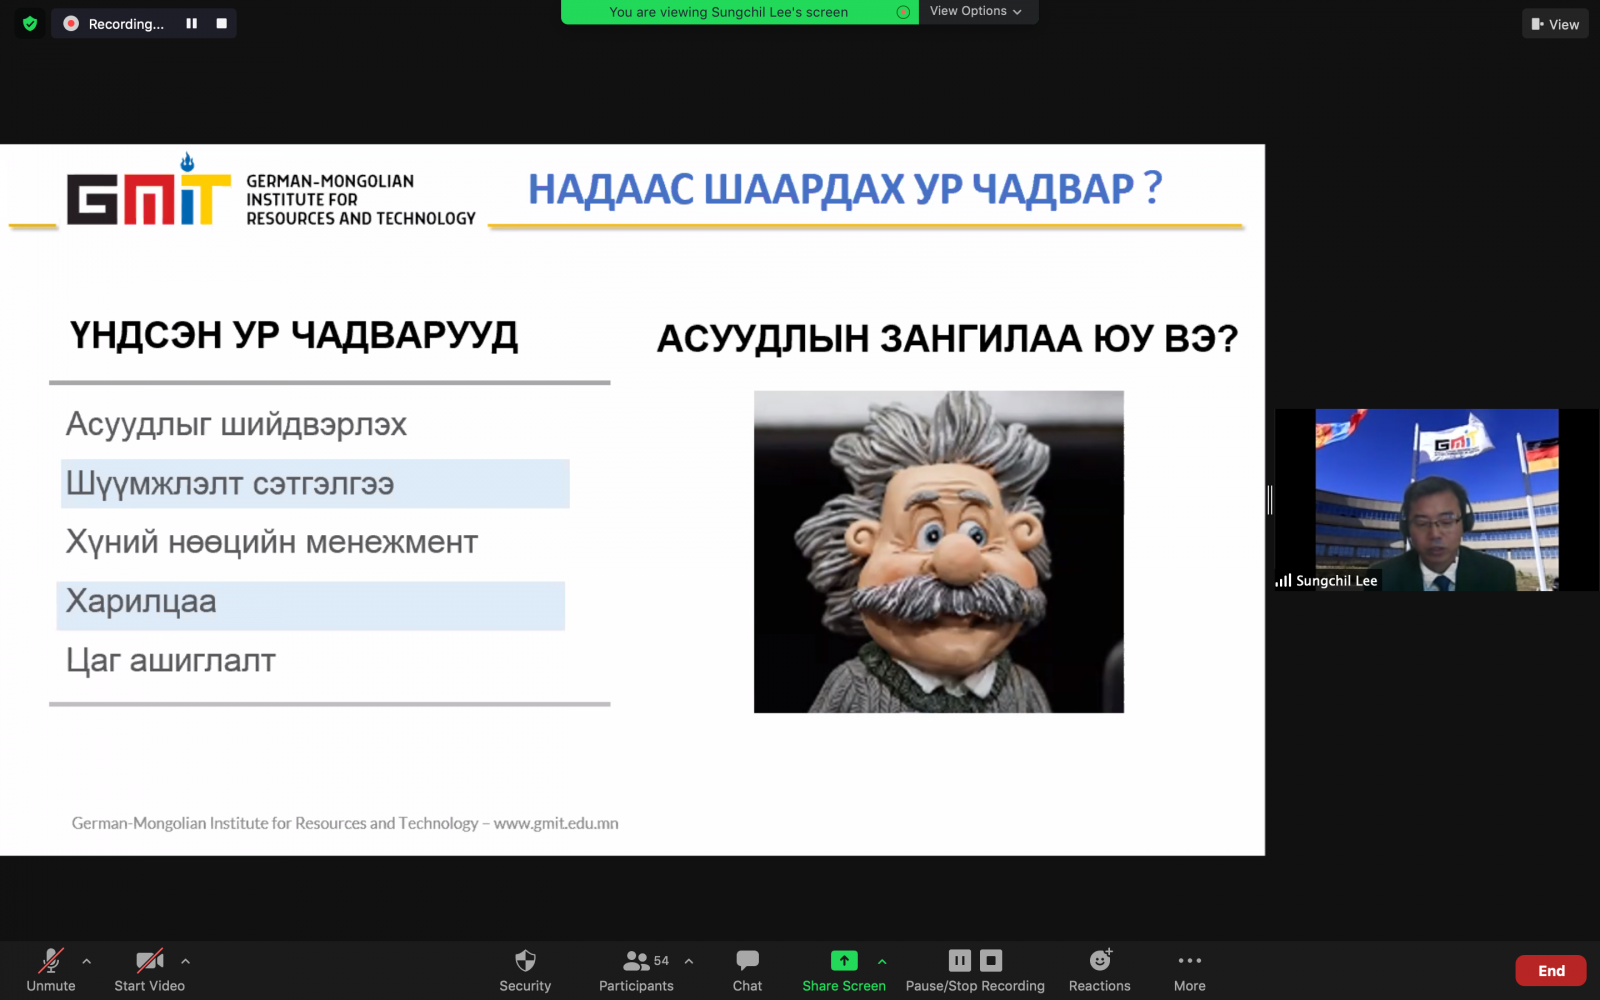Click heading 'ҮНДСЭН УР ЧАДВАРУУД'
Screen dimensions: 1600x1000
[x=294, y=336]
